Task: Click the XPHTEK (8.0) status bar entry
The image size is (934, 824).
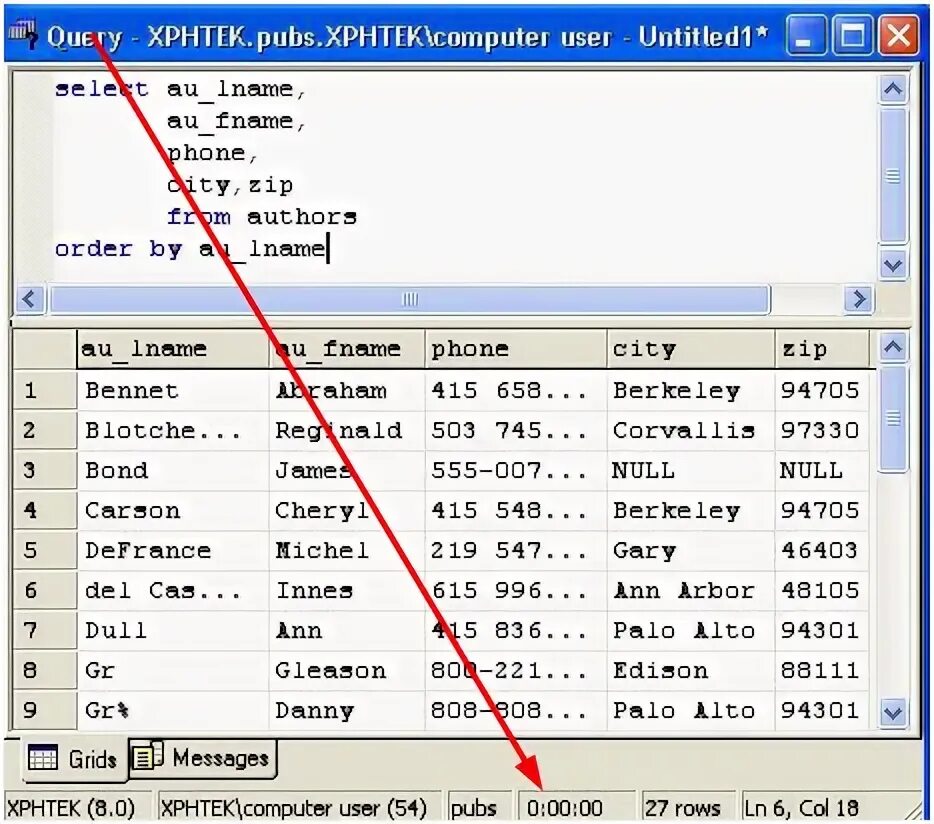Action: click(x=77, y=808)
